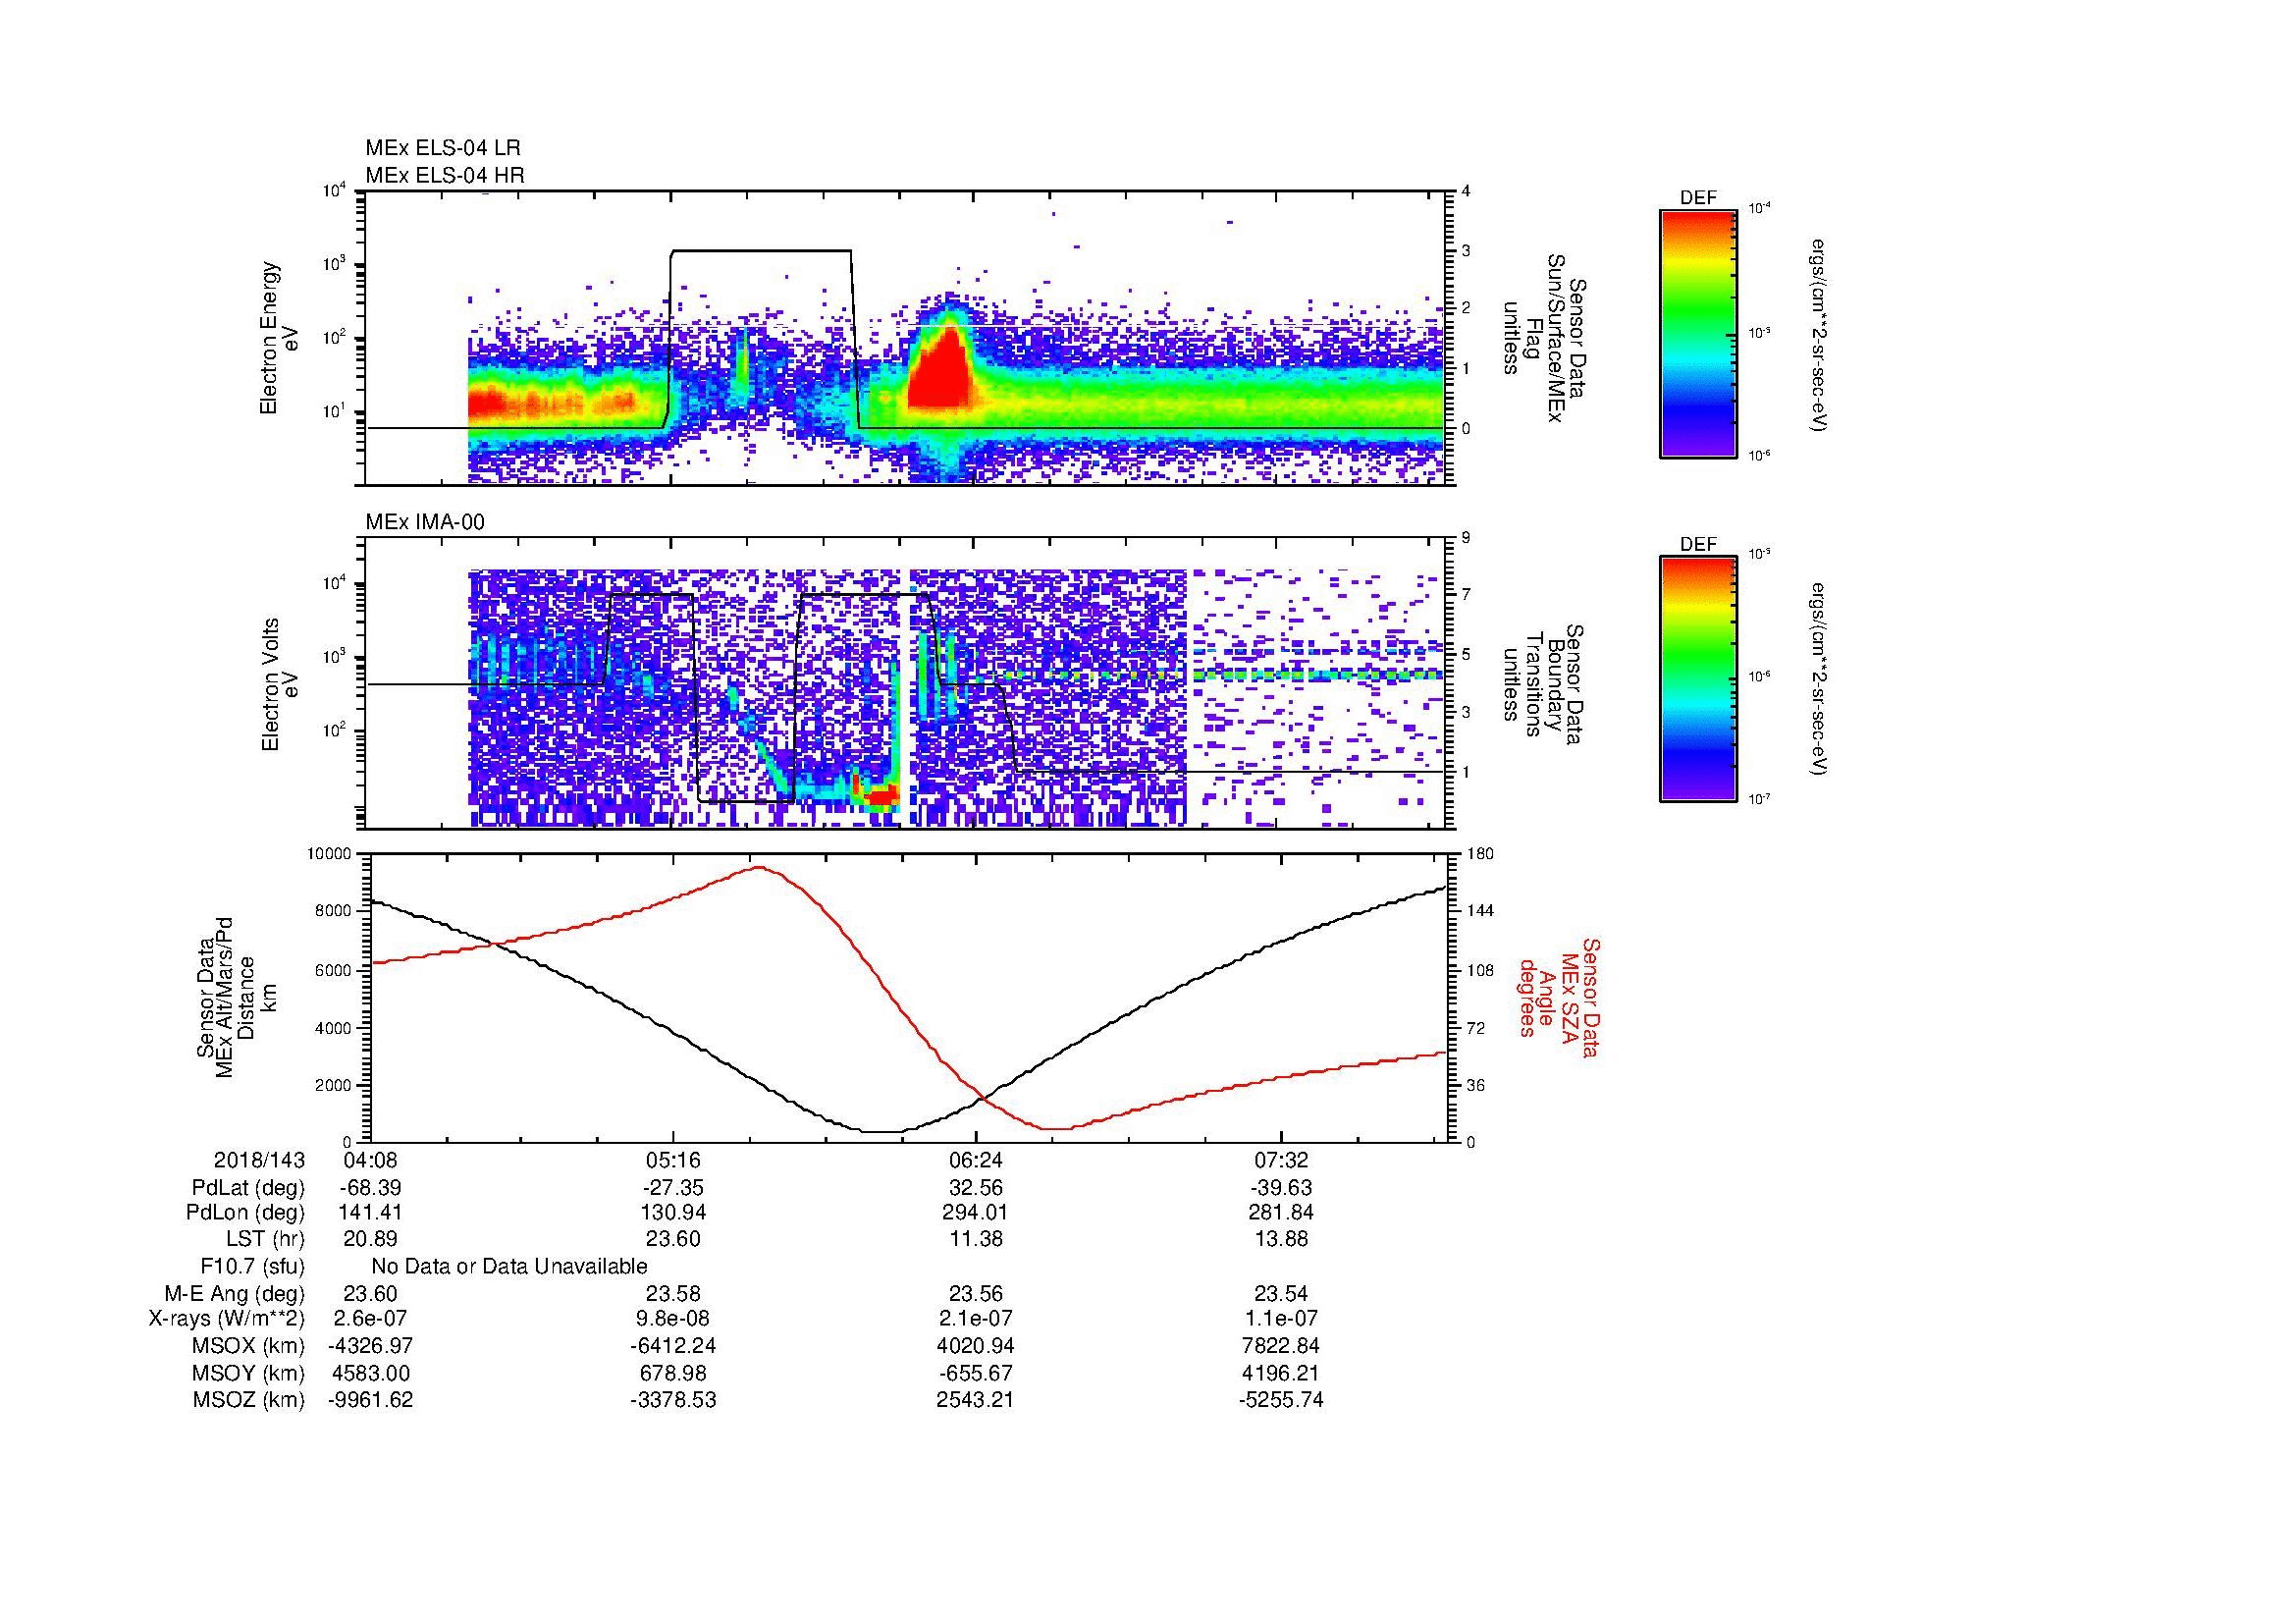Click the '07:32' time tick label

(x=1281, y=1160)
